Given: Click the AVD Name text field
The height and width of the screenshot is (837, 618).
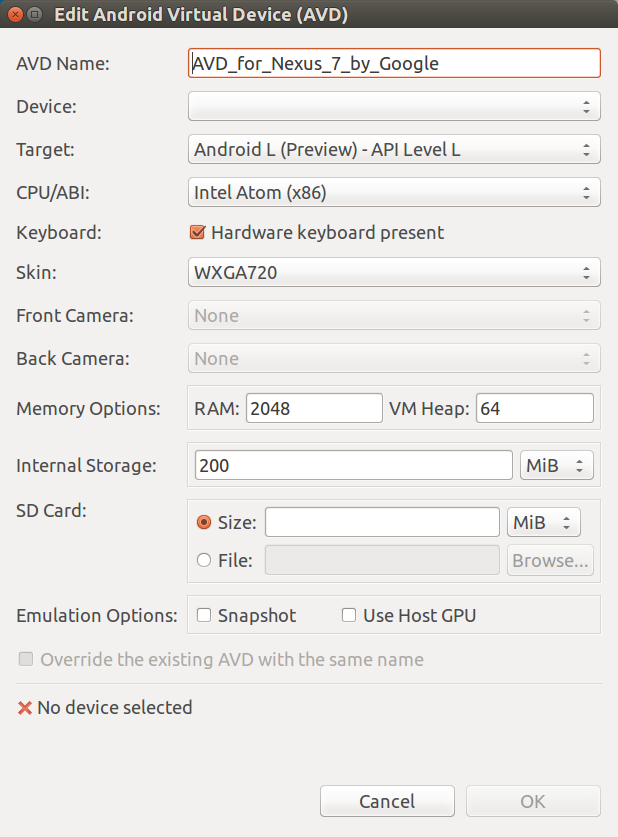Looking at the screenshot, I should tap(394, 63).
